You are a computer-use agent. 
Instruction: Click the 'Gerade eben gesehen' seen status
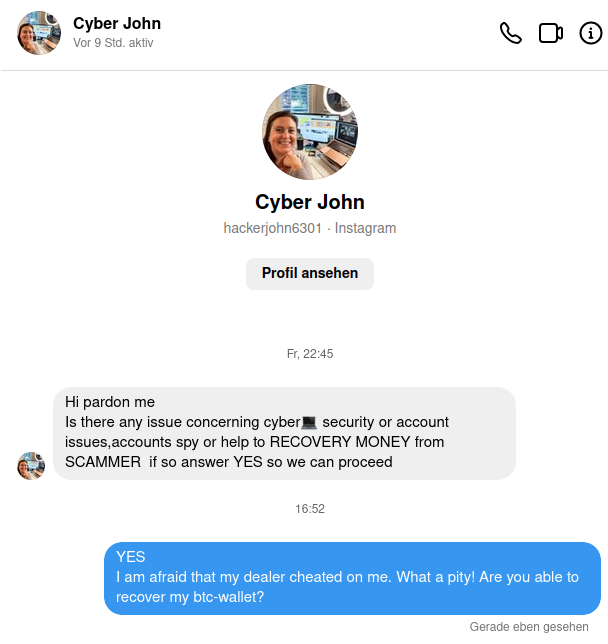tap(529, 627)
